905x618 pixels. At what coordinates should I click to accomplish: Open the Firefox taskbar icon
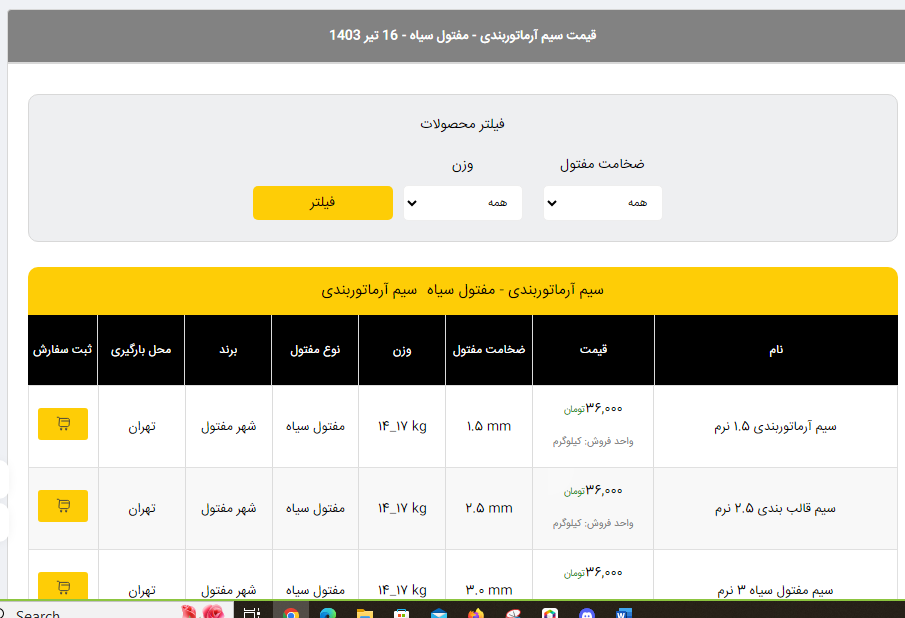click(475, 612)
